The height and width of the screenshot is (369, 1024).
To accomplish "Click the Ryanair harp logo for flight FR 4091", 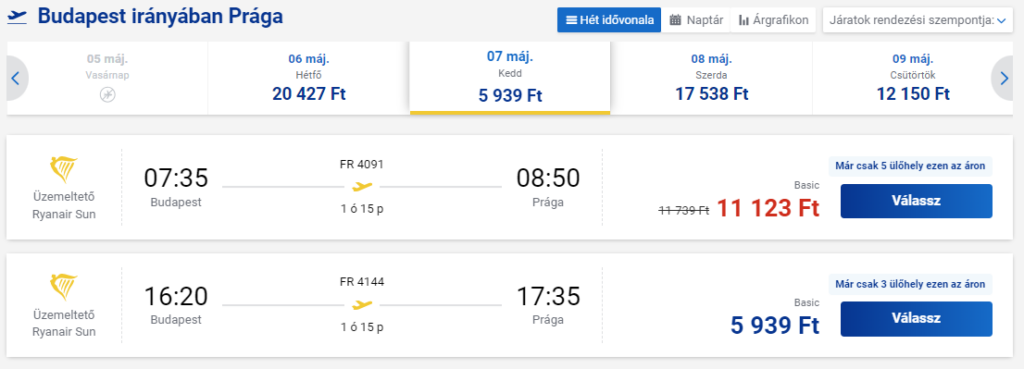I will coord(63,170).
